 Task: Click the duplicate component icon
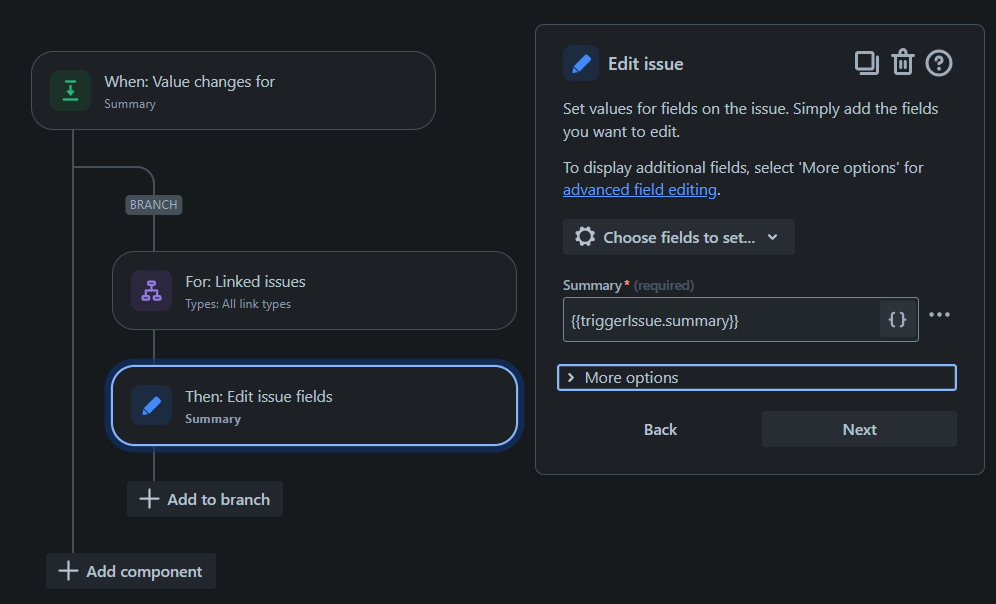coord(866,63)
